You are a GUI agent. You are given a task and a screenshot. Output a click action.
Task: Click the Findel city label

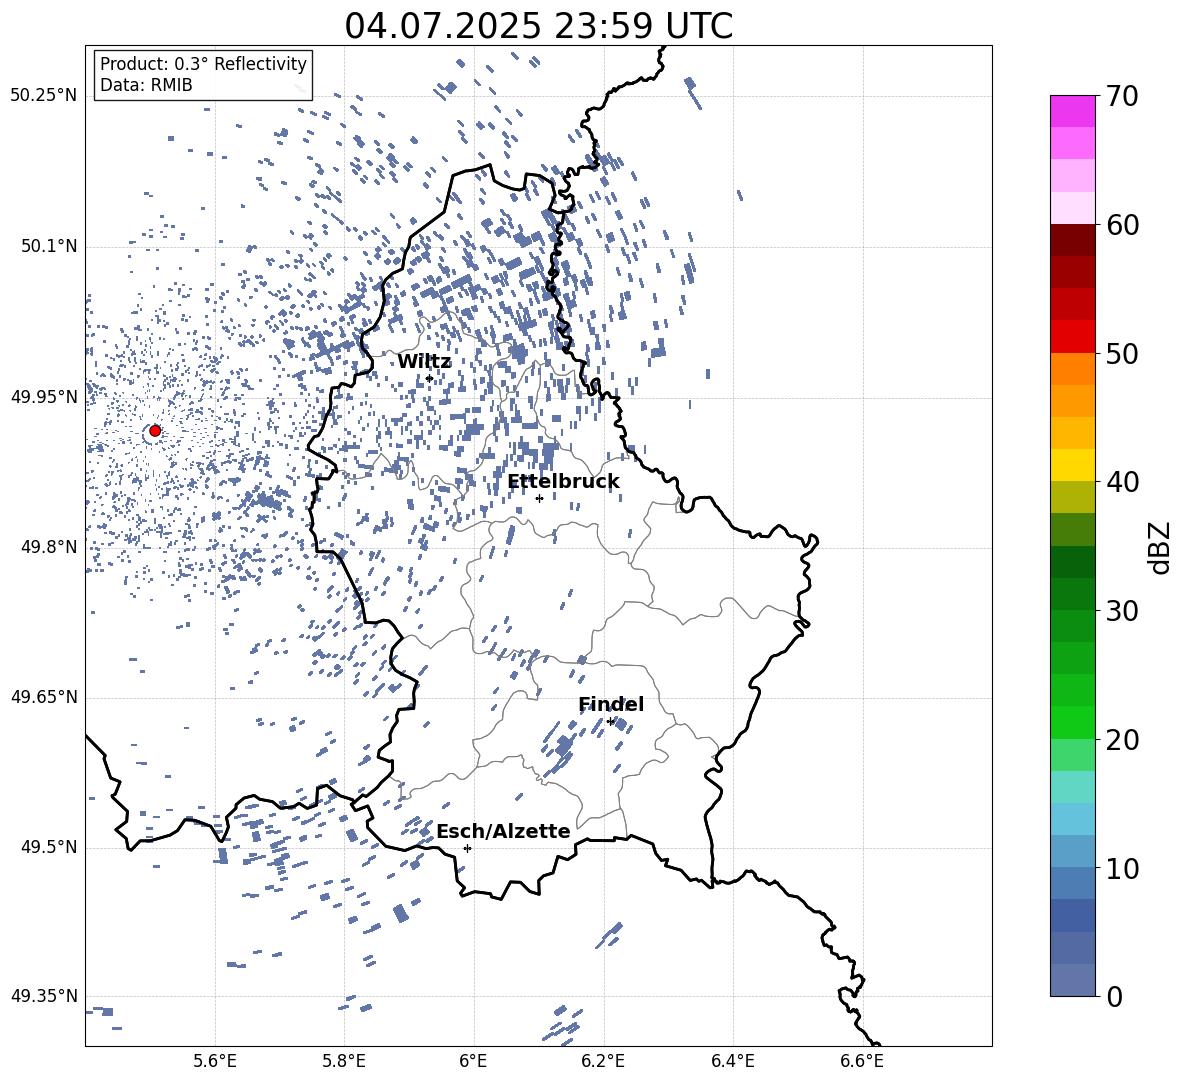tap(611, 704)
